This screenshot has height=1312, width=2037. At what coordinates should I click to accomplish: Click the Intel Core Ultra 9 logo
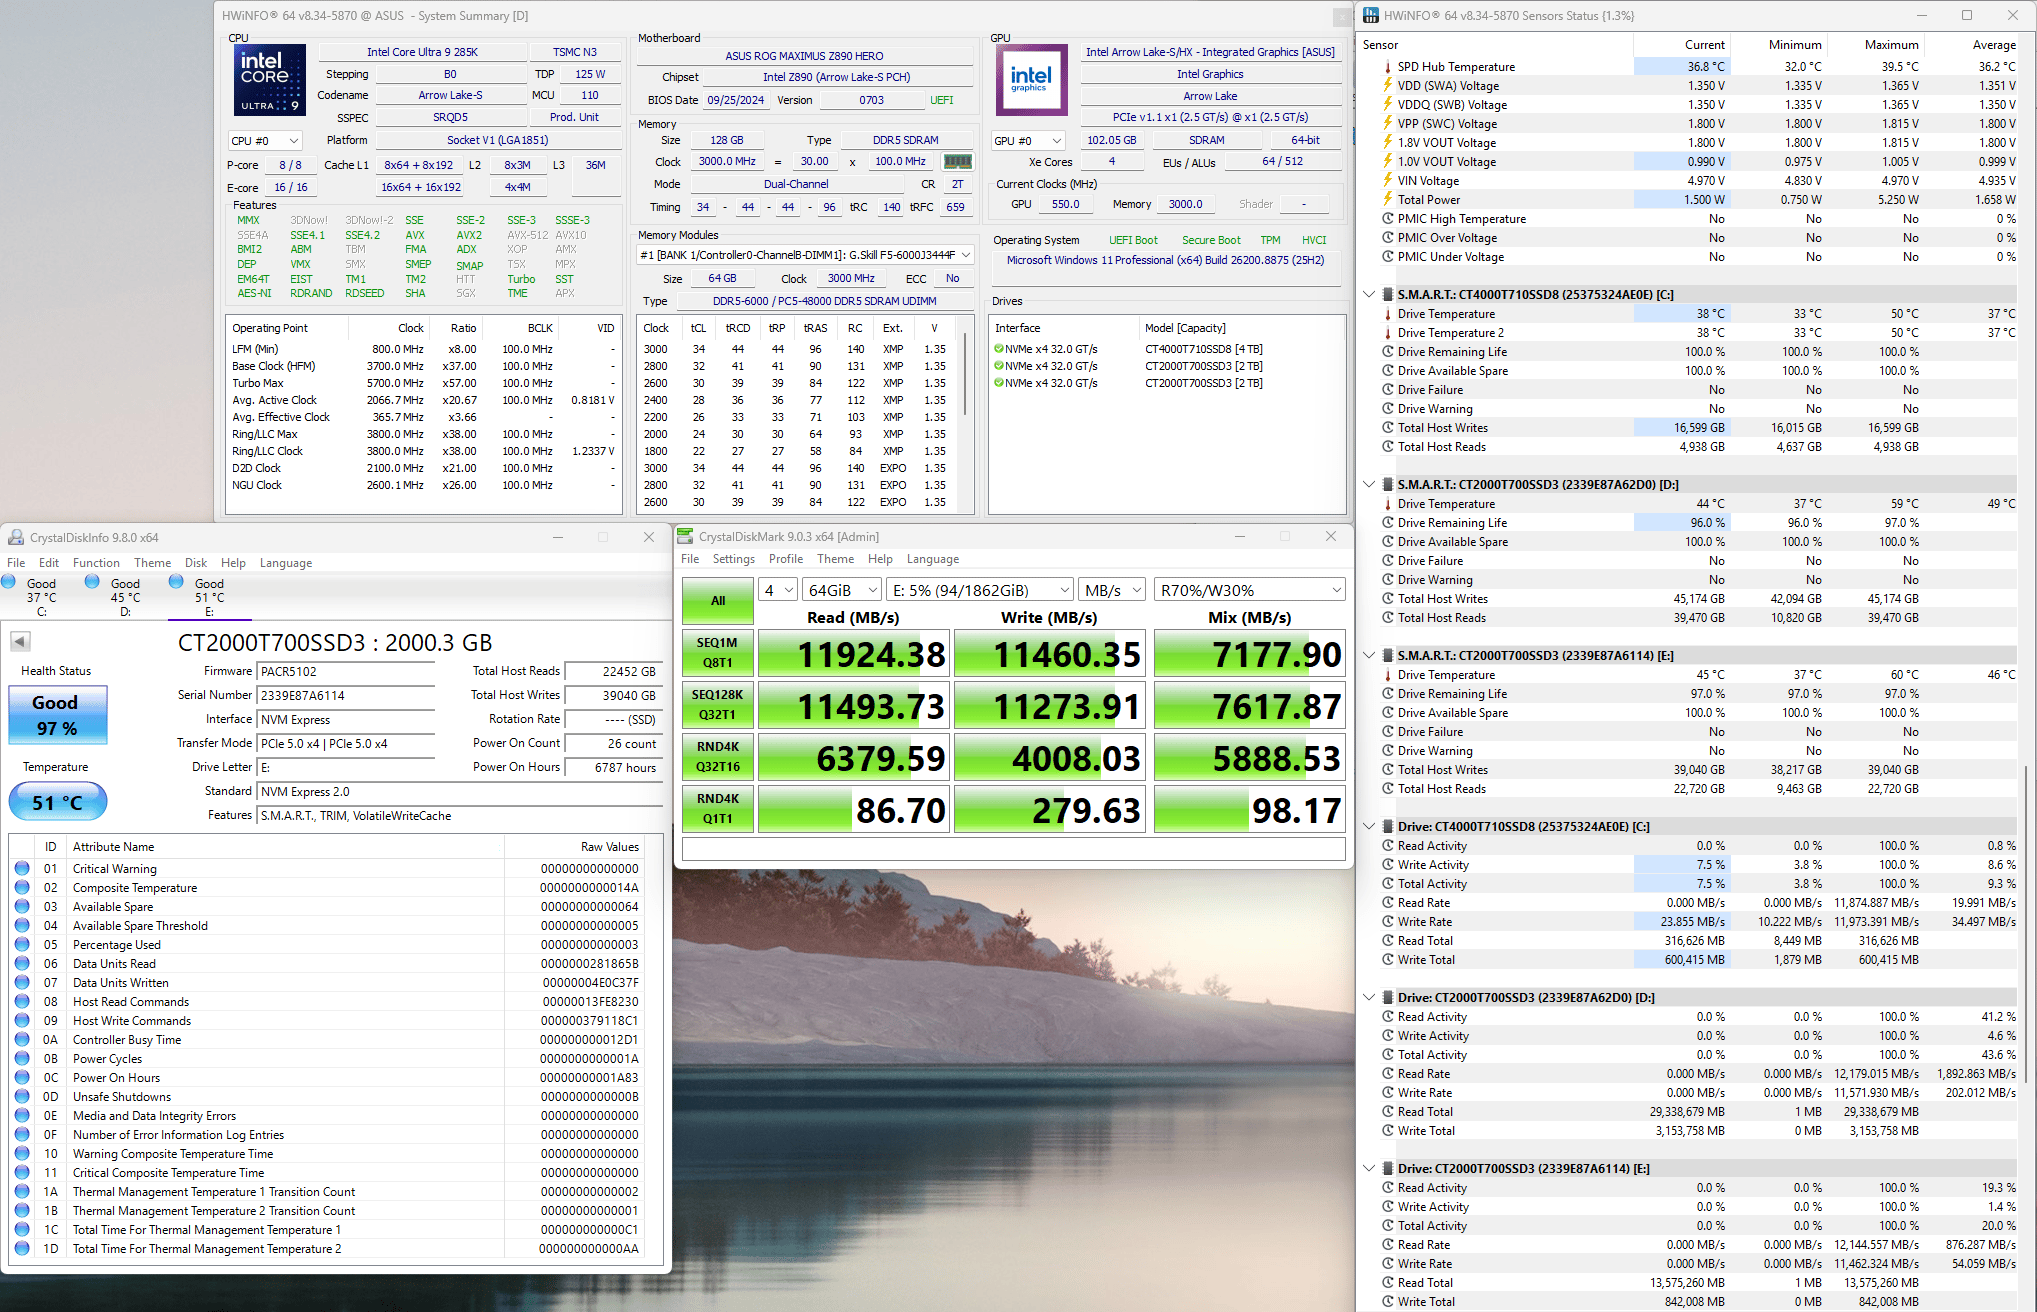click(x=269, y=79)
